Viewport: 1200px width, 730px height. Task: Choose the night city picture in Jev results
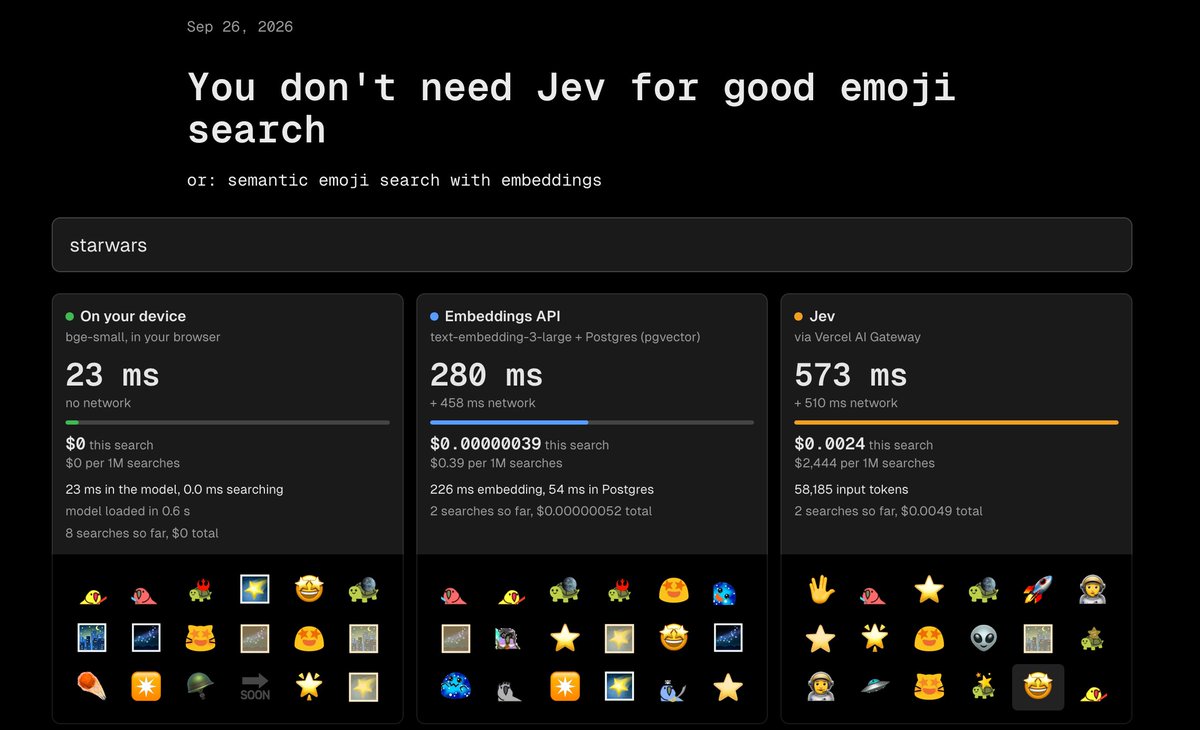tap(1037, 638)
